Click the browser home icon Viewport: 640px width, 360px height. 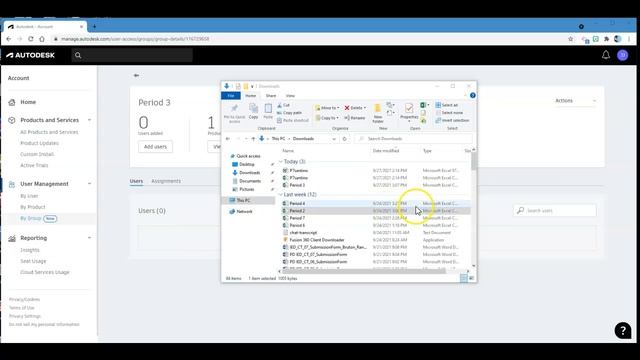pos(42,39)
